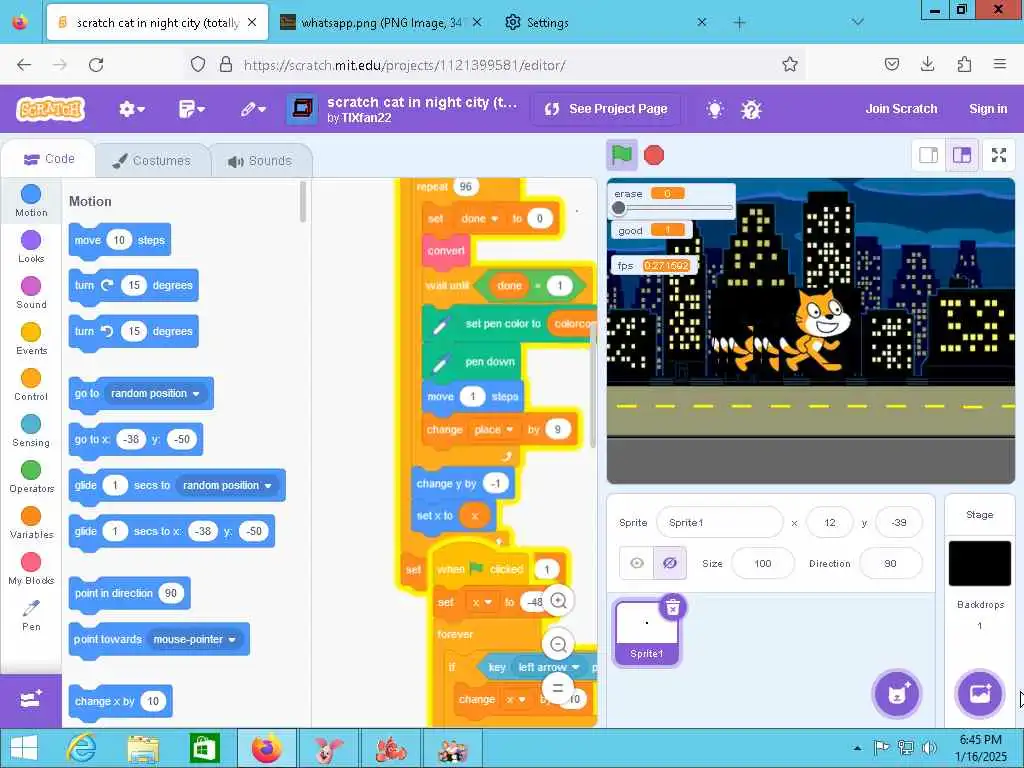Open the Firefox downloads panel

[927, 64]
